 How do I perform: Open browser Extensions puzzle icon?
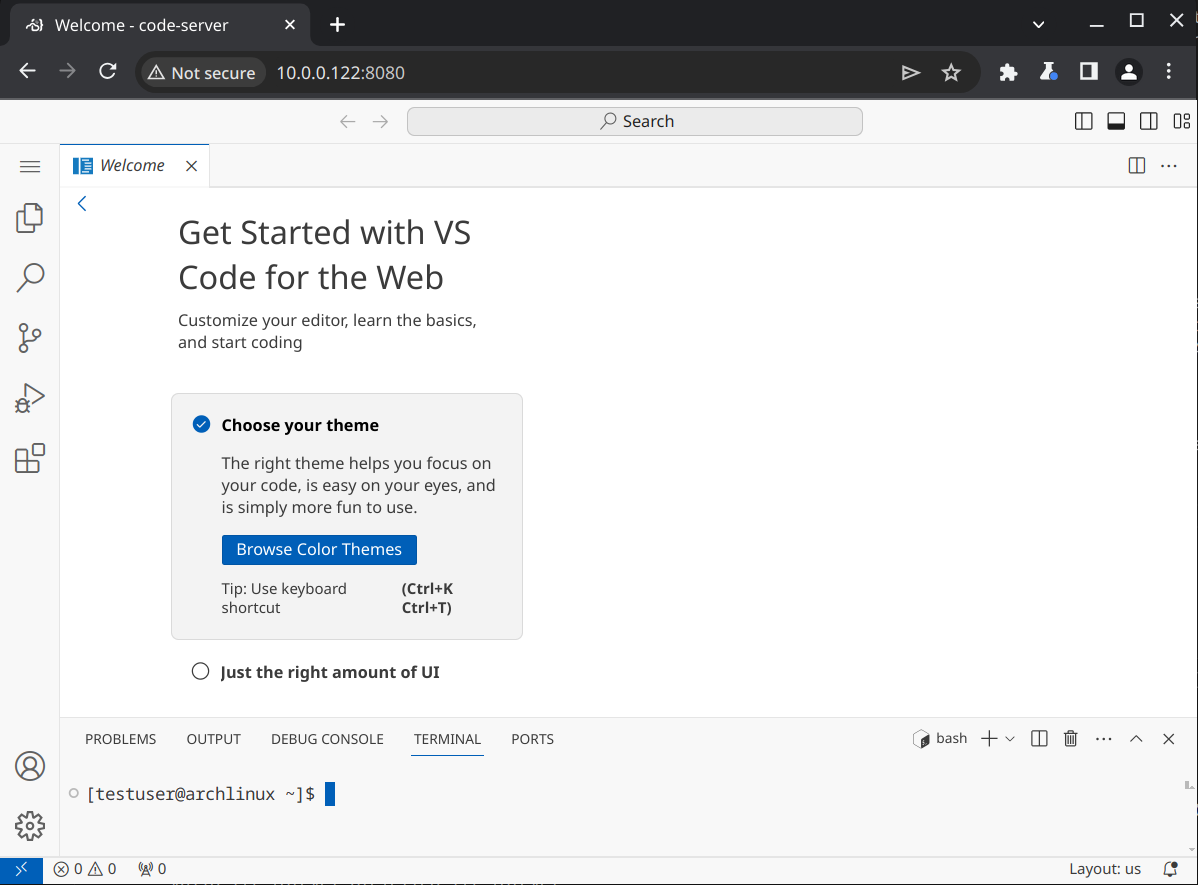click(x=1009, y=73)
